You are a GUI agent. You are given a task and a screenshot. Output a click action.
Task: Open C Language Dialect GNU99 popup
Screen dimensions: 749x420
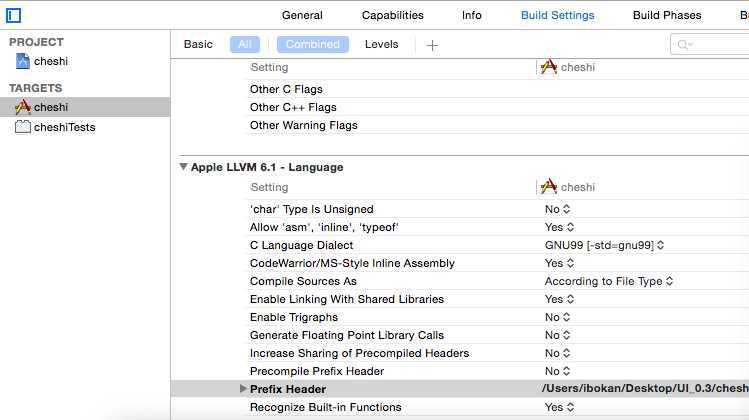tap(604, 245)
